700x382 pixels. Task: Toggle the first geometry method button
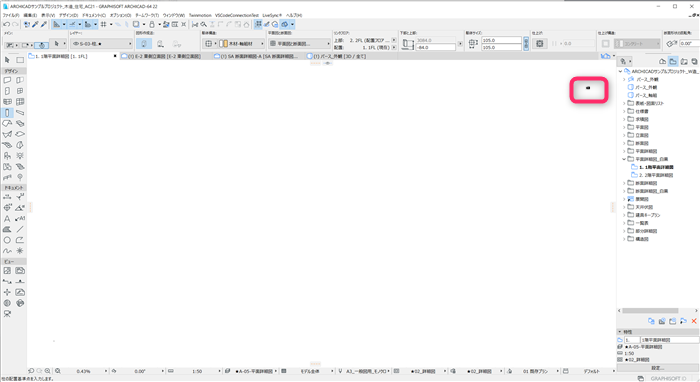click(144, 44)
